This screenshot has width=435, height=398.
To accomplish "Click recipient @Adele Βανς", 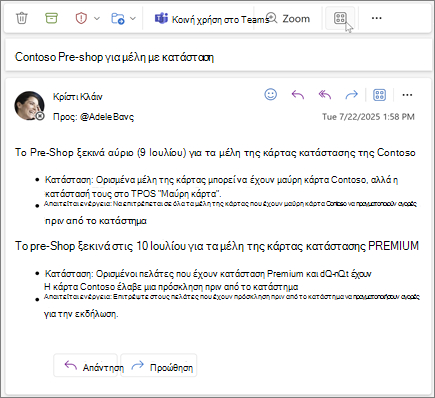I will 107,117.
